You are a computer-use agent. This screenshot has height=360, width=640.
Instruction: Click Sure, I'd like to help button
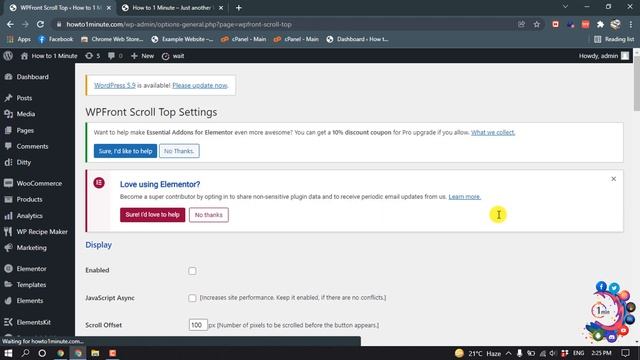click(125, 151)
